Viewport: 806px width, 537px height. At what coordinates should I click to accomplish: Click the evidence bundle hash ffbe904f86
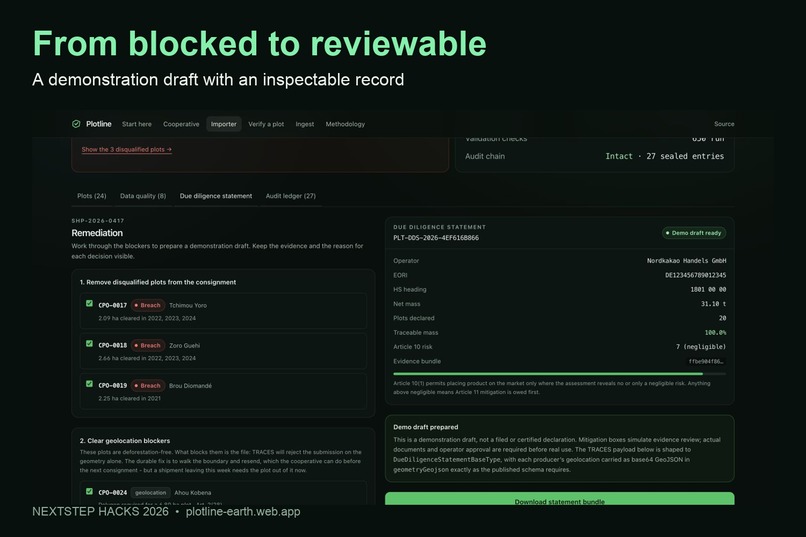[x=705, y=361]
